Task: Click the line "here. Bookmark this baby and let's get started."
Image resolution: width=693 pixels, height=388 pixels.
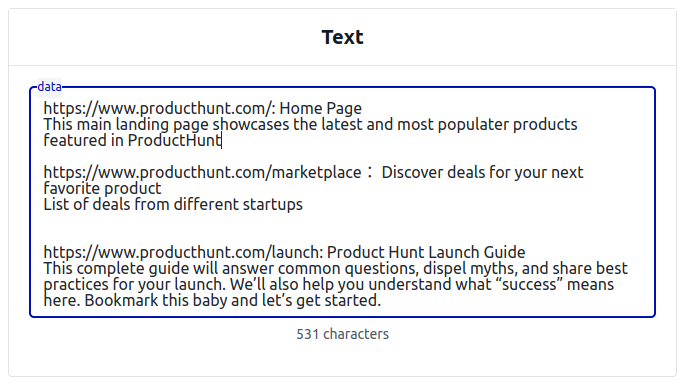Action: click(x=212, y=301)
